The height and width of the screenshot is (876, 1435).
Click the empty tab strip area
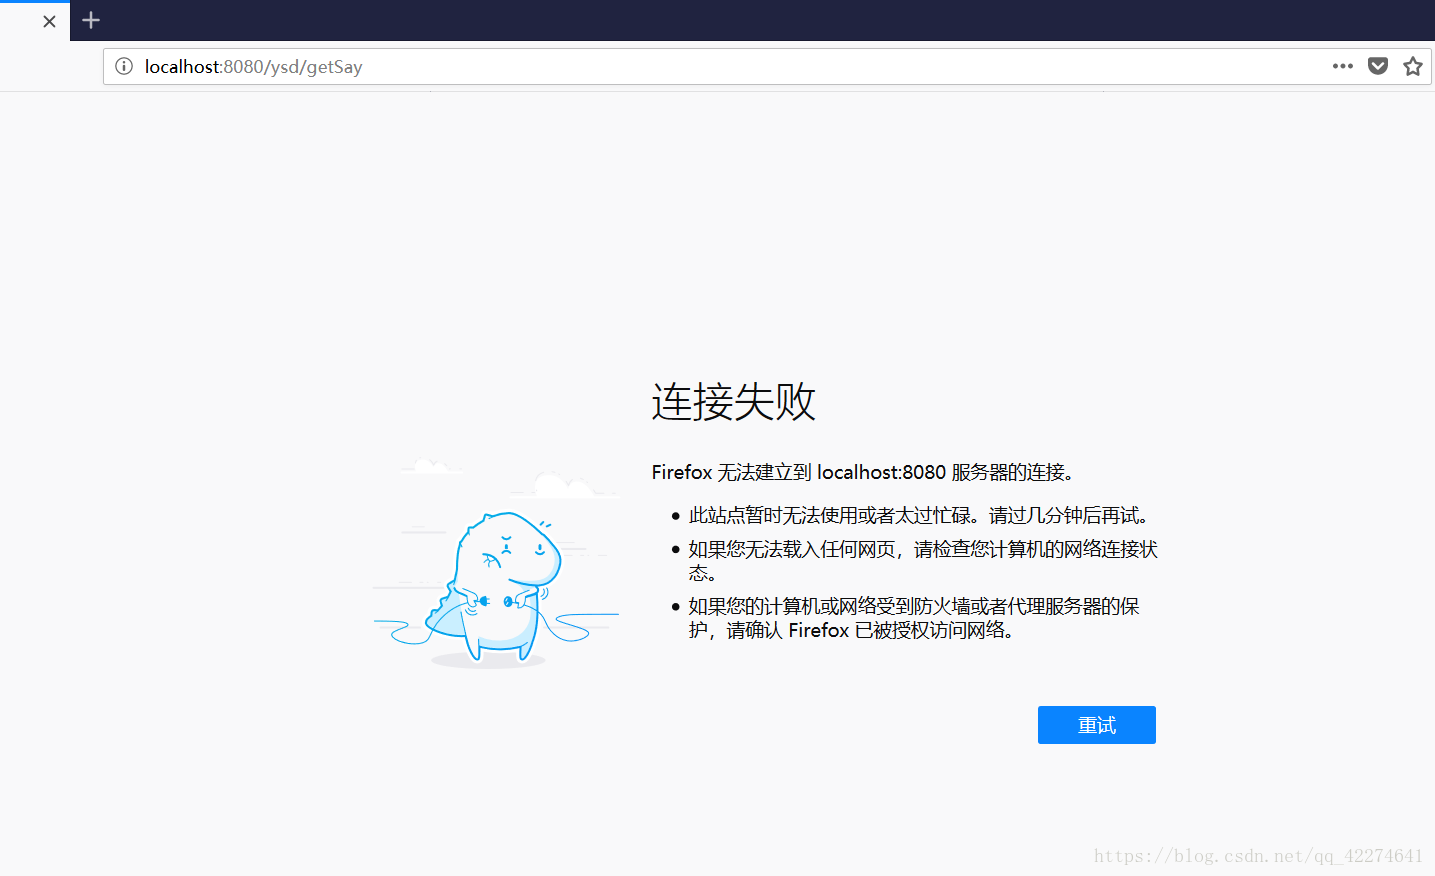700,20
